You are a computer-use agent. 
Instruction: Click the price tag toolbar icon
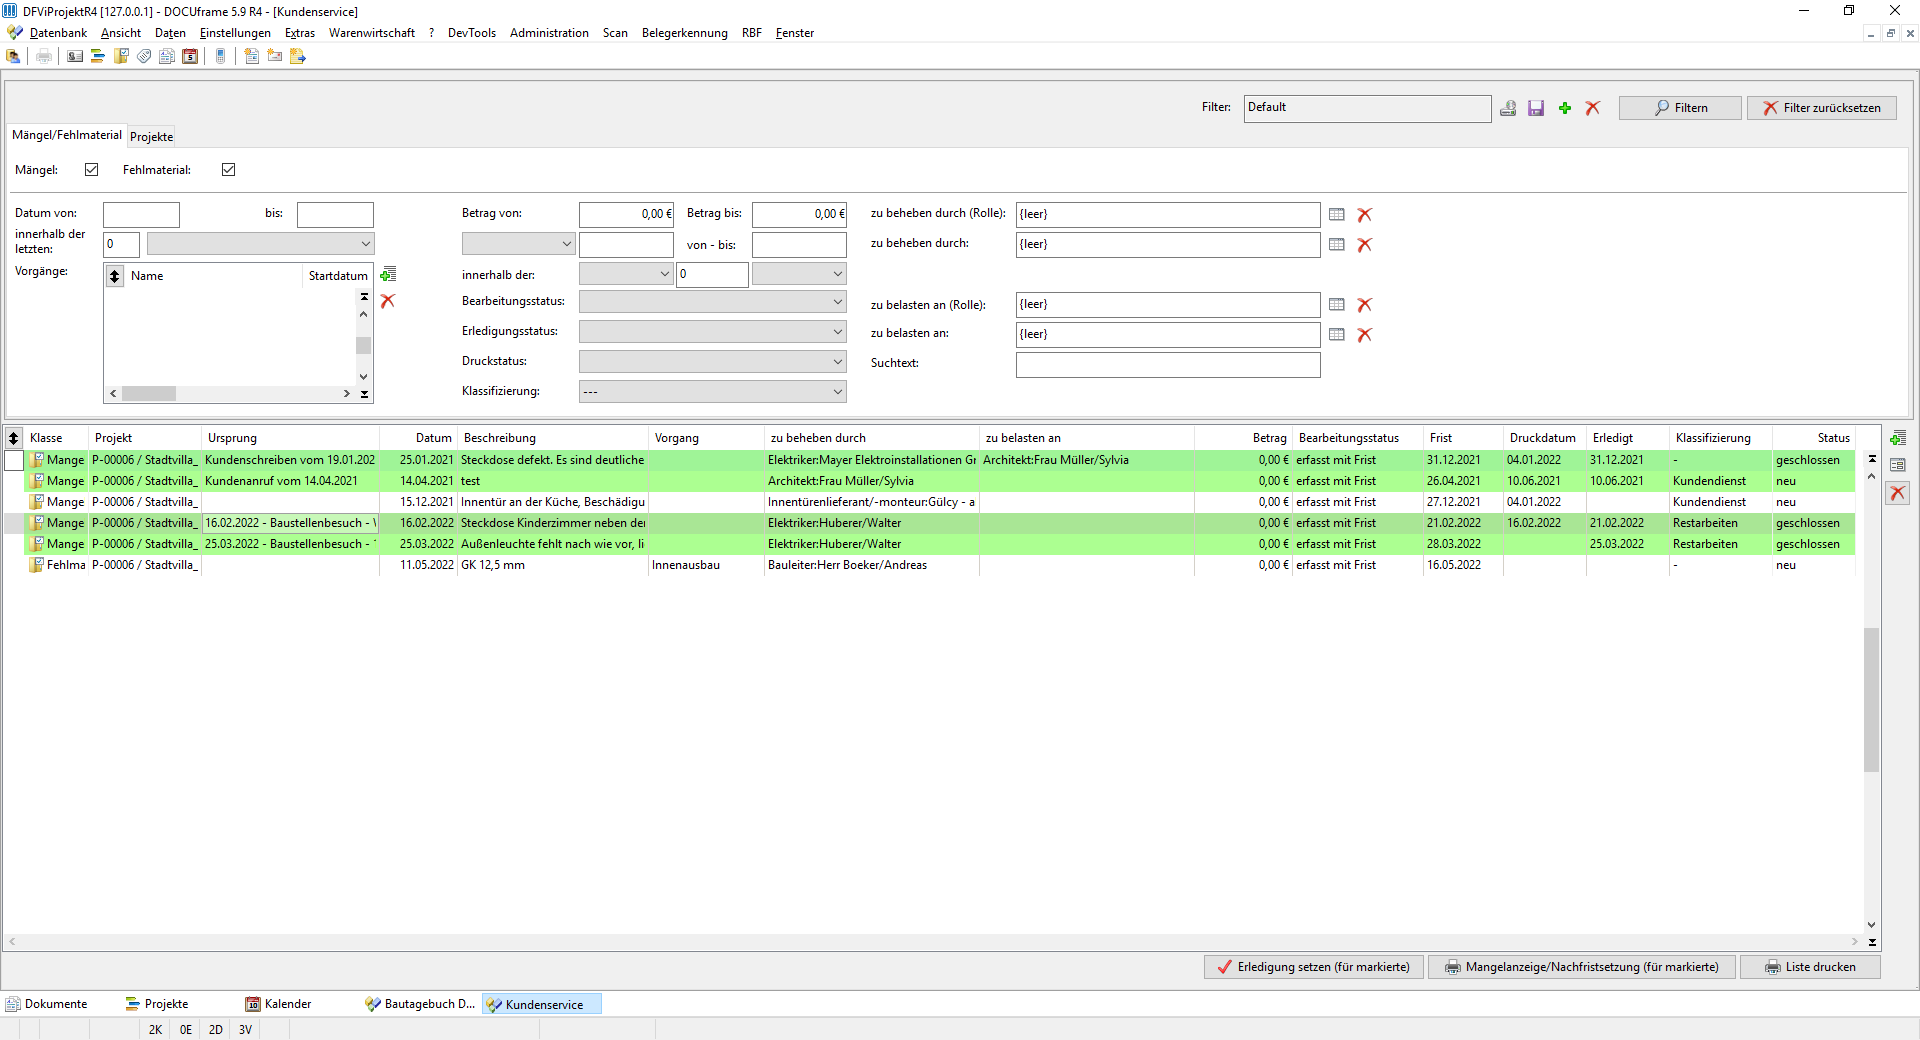click(144, 57)
